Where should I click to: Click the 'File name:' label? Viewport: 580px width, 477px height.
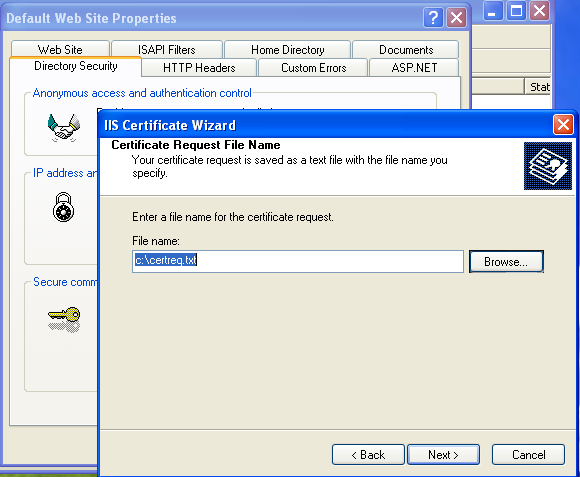pyautogui.click(x=156, y=241)
